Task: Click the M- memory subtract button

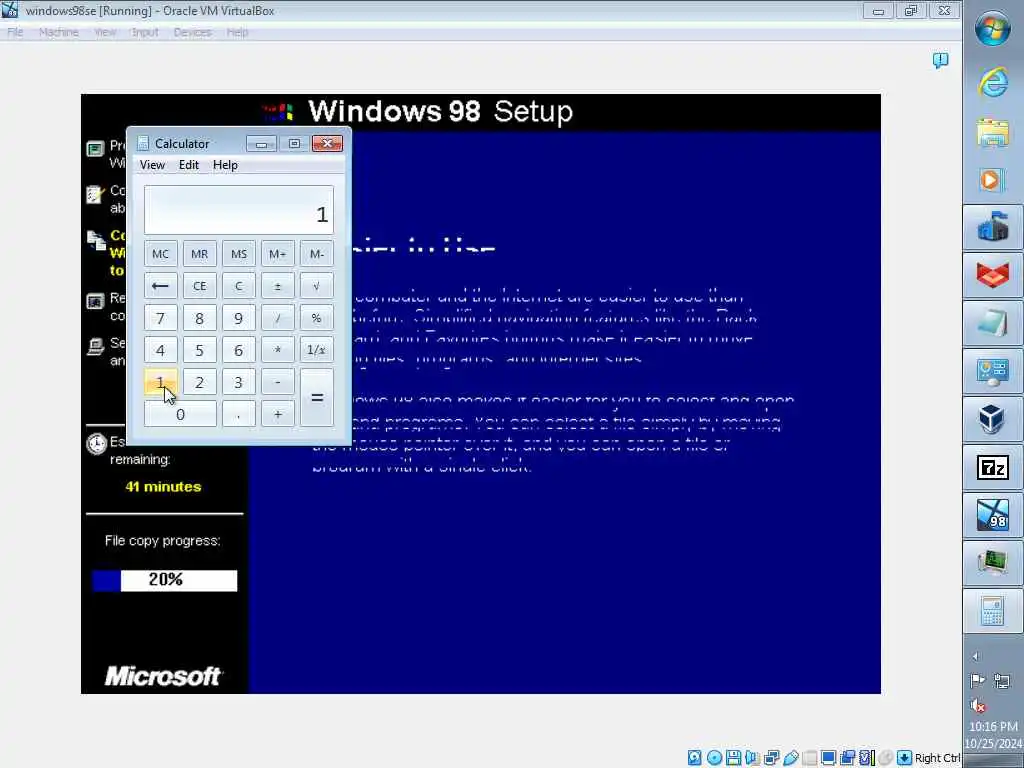Action: tap(317, 254)
